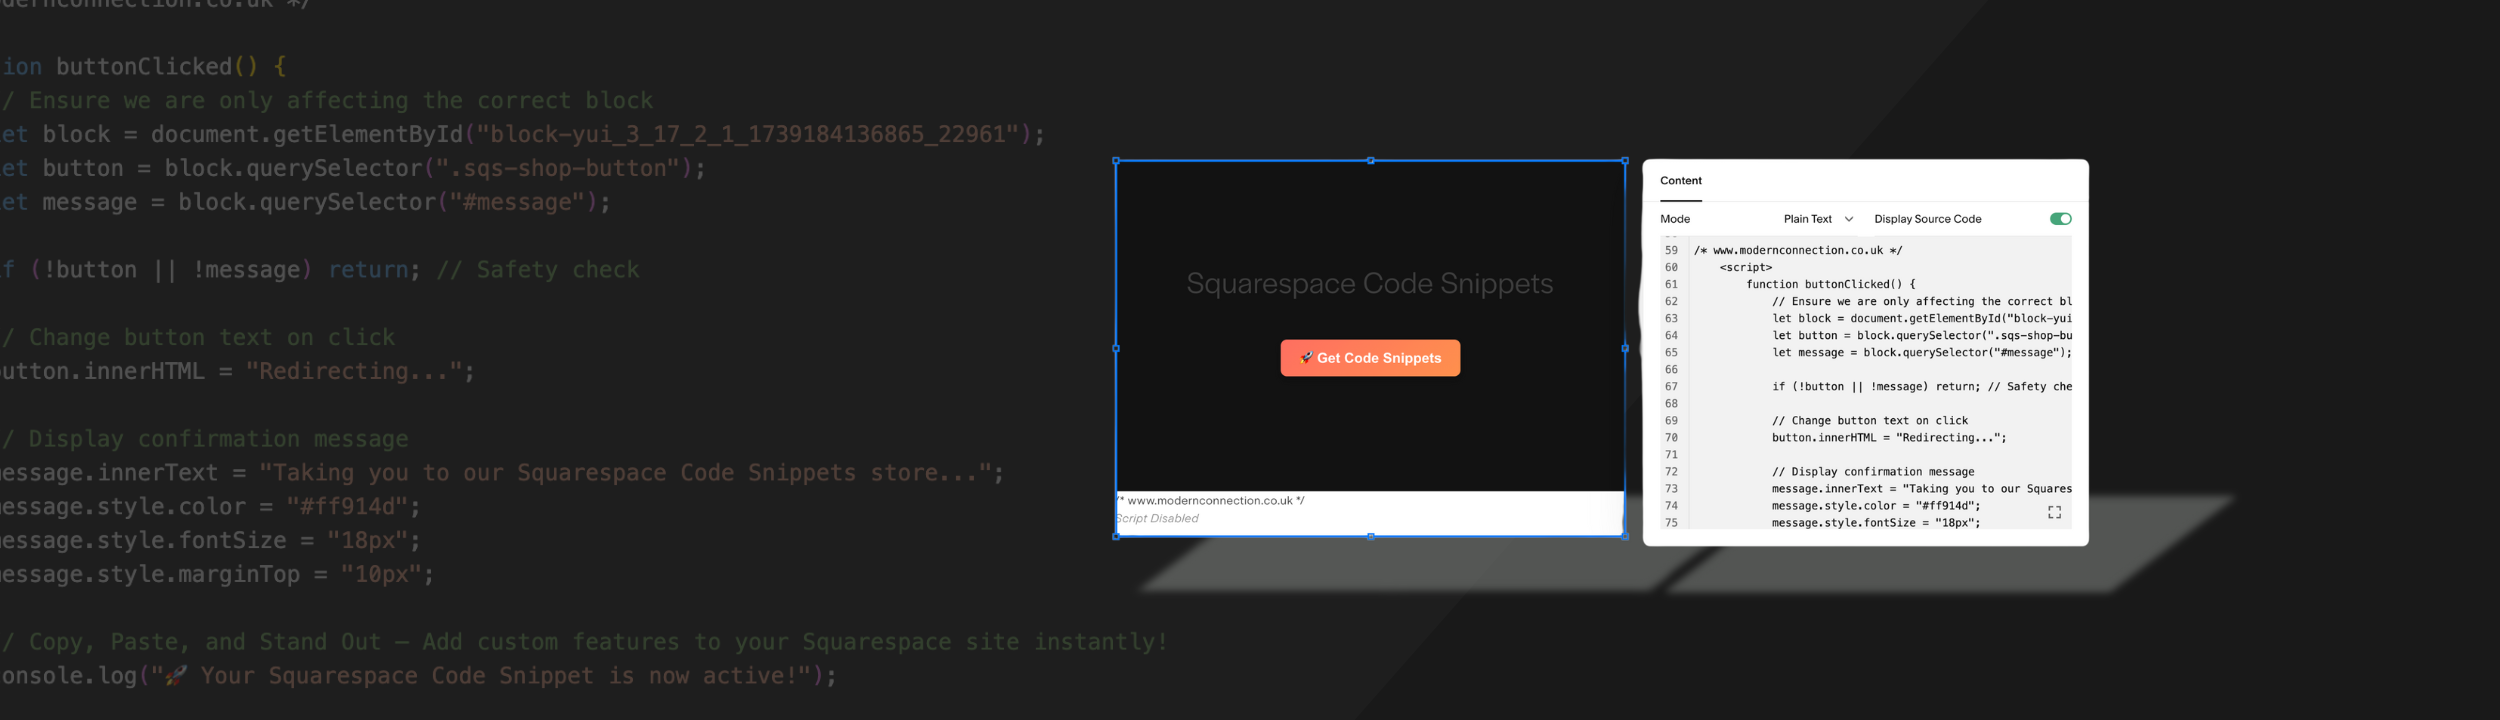
Task: Click the rocket emoji on the orange button
Action: [1306, 357]
